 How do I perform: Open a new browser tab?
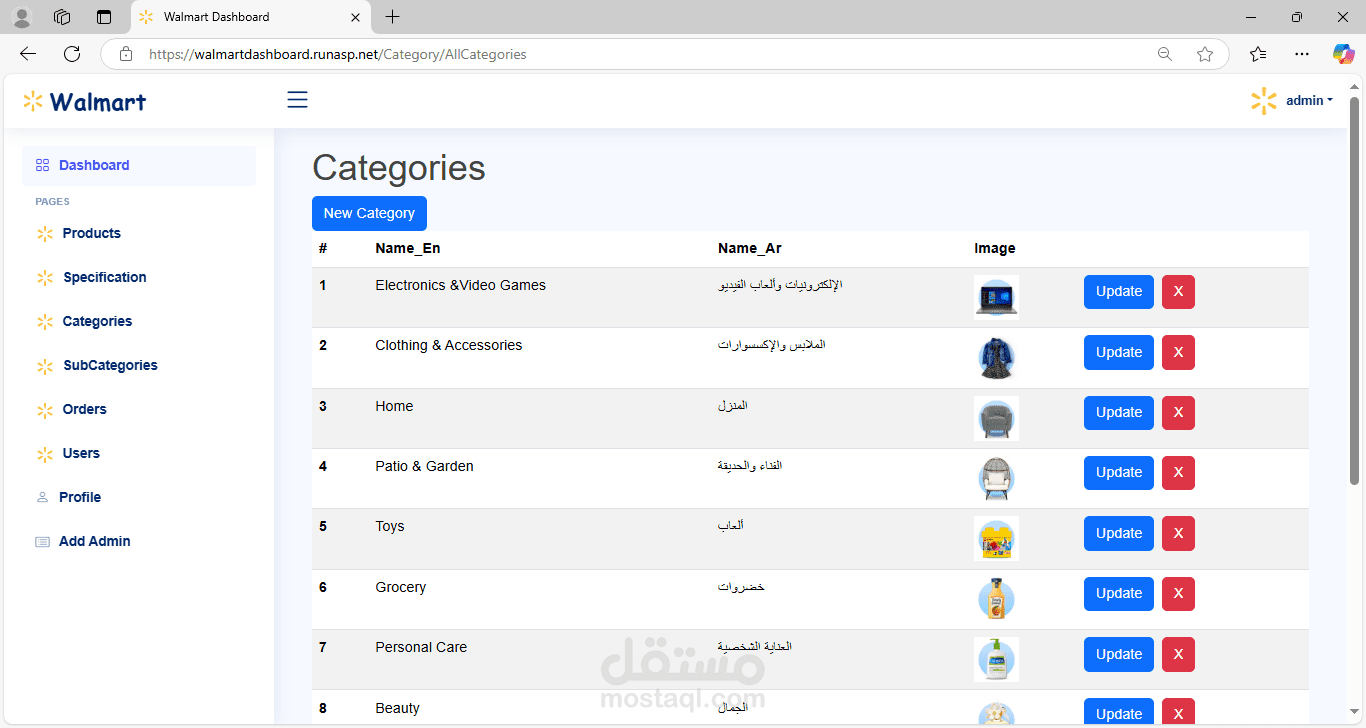click(x=393, y=17)
